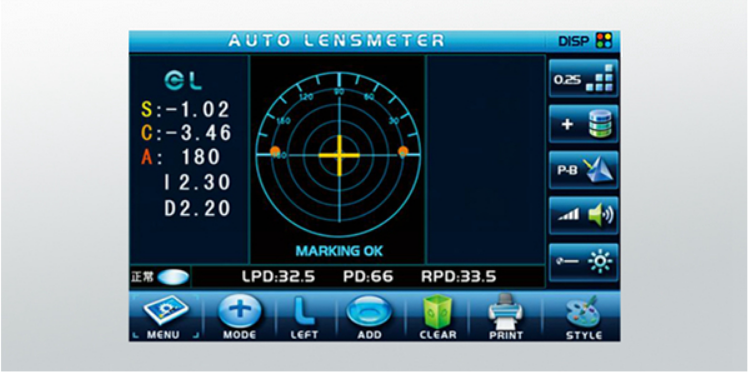749x372 pixels.
Task: Toggle the P-B prism button
Action: (x=583, y=170)
